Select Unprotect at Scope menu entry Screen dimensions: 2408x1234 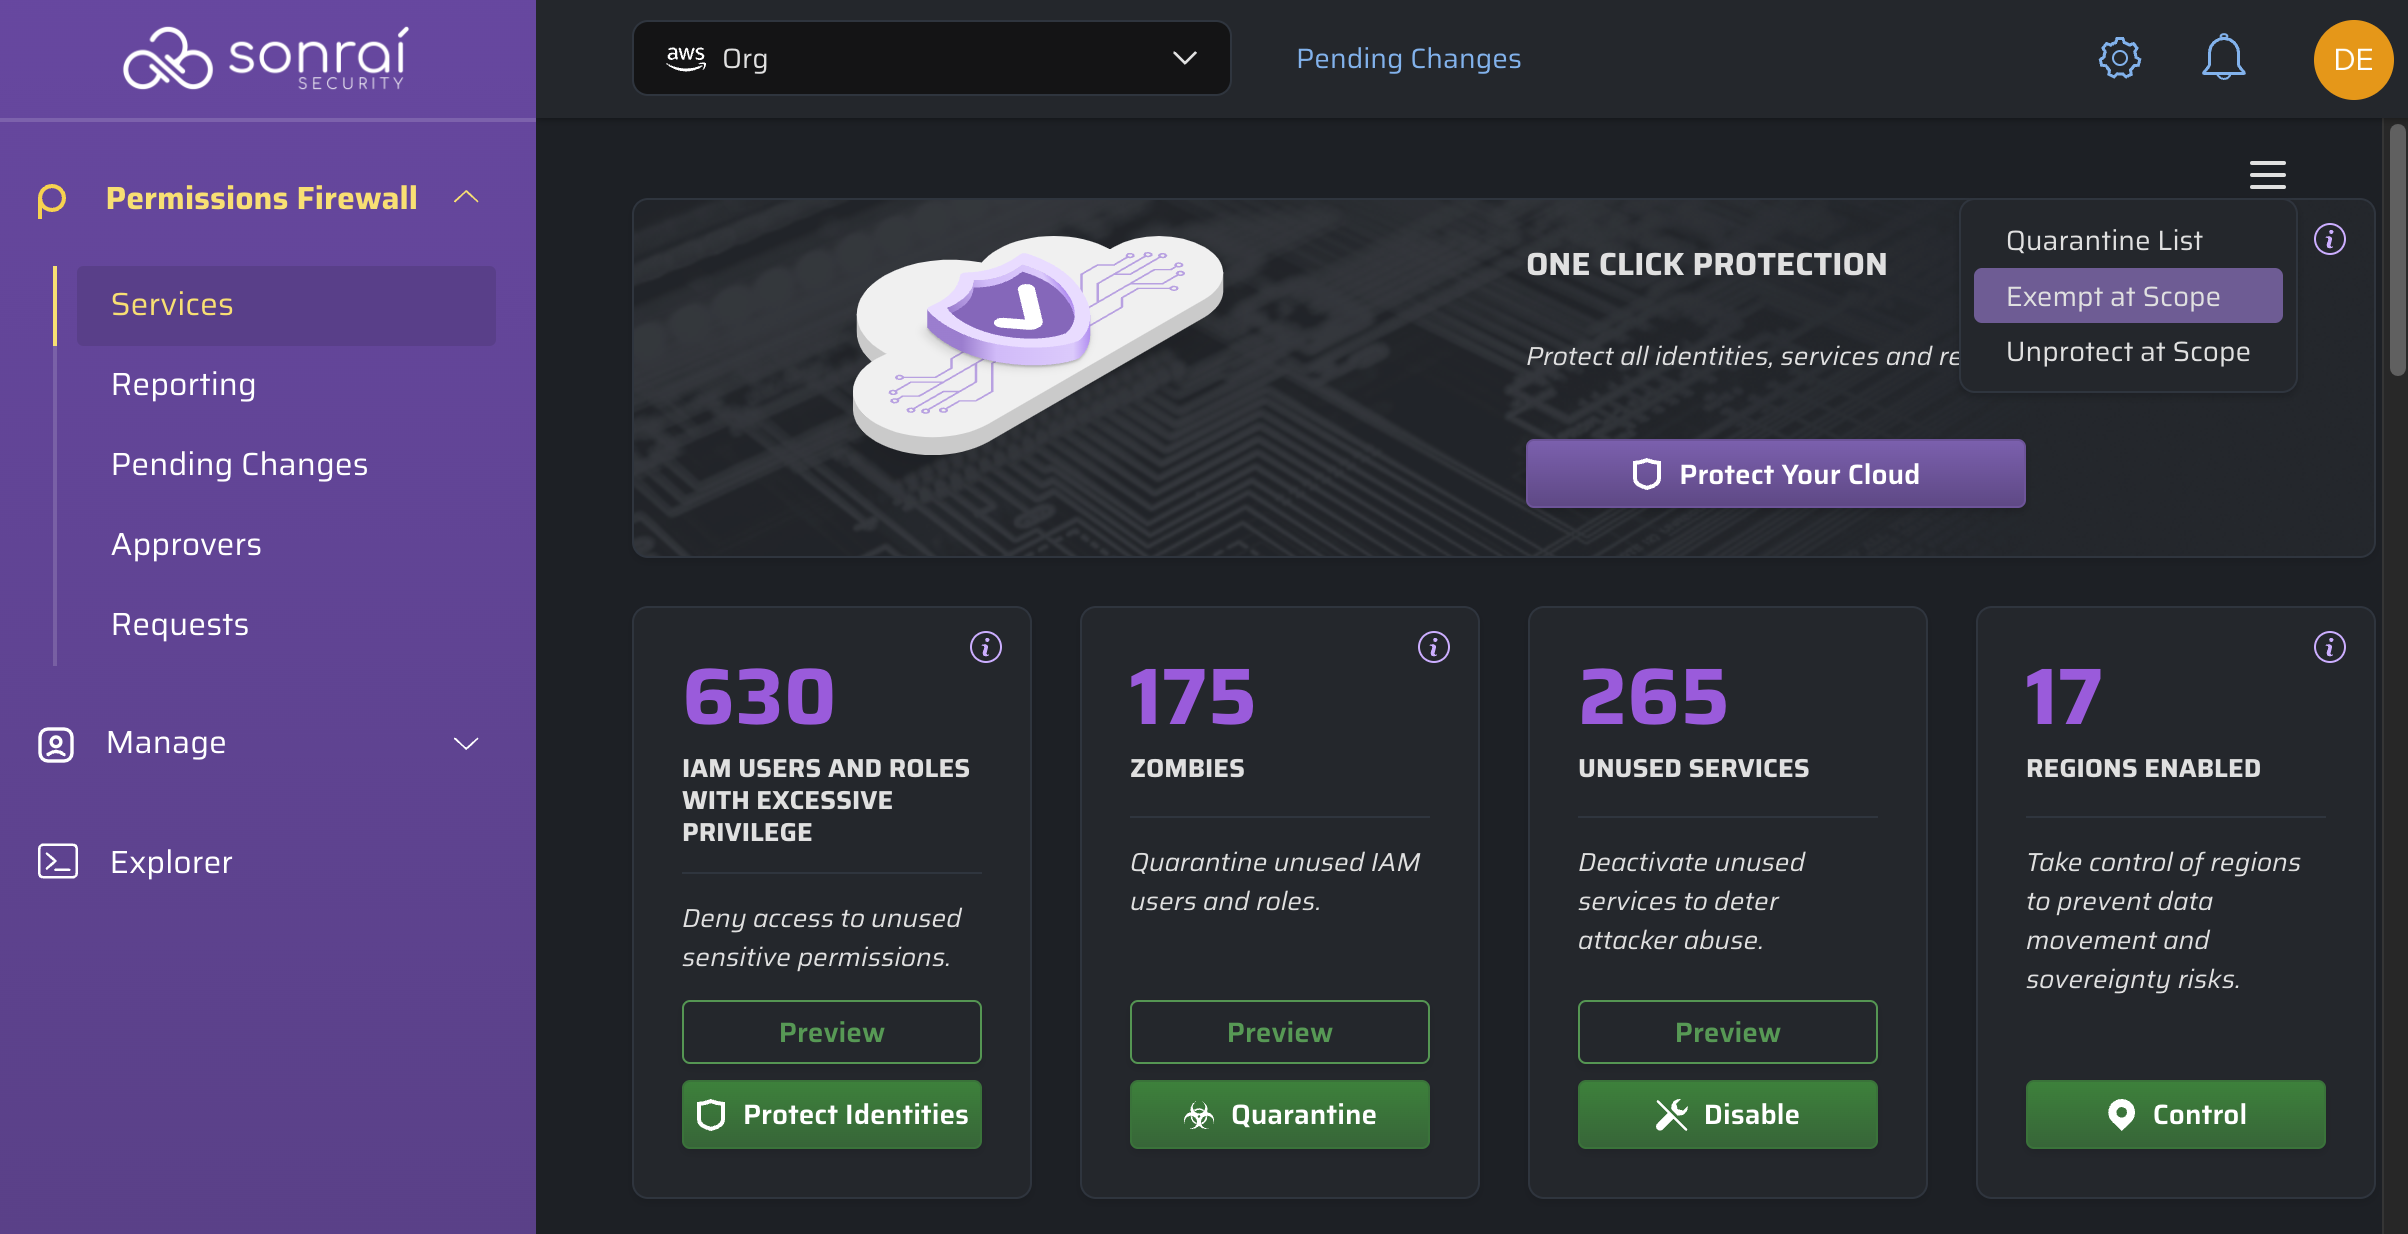pyautogui.click(x=2127, y=352)
